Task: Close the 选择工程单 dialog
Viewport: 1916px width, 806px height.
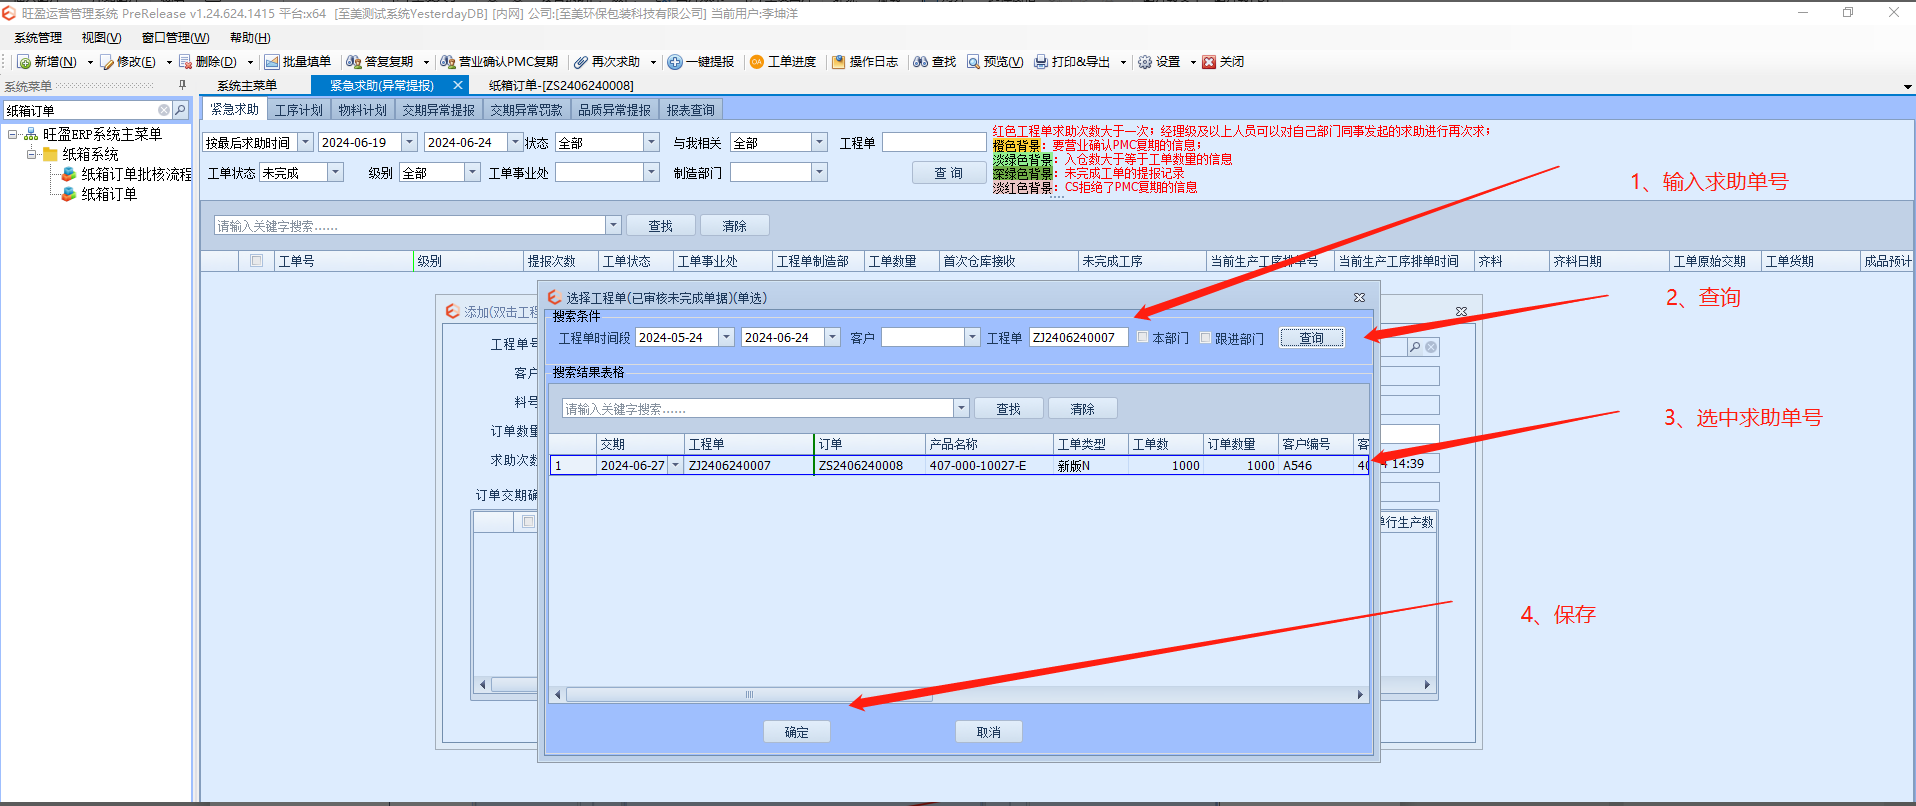Action: tap(1359, 298)
